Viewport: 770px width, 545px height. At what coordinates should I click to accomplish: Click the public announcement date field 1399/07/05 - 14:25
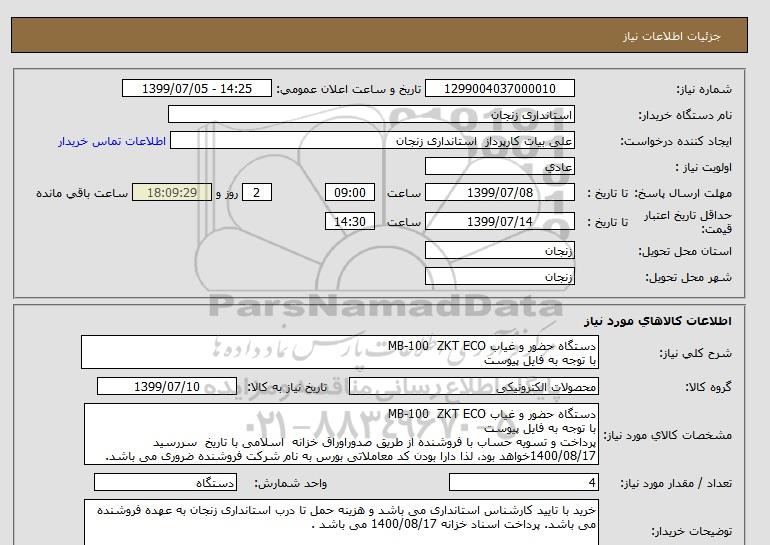pos(196,88)
